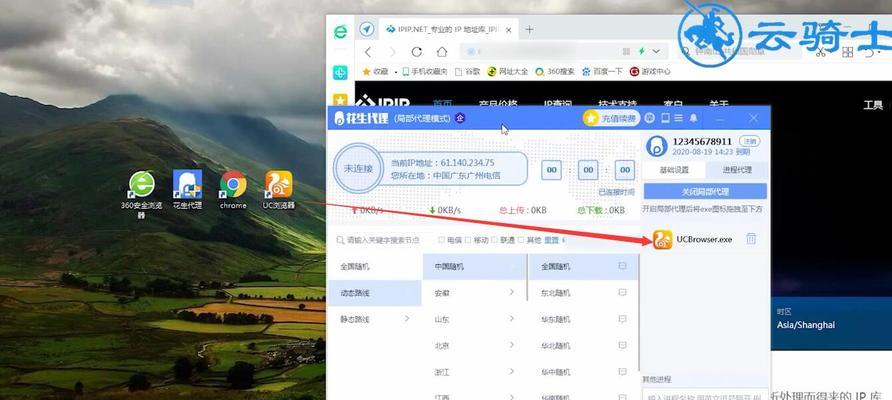Open the 360安全浏览器 desktop shortcut
This screenshot has width=892, height=400.
pyautogui.click(x=142, y=193)
